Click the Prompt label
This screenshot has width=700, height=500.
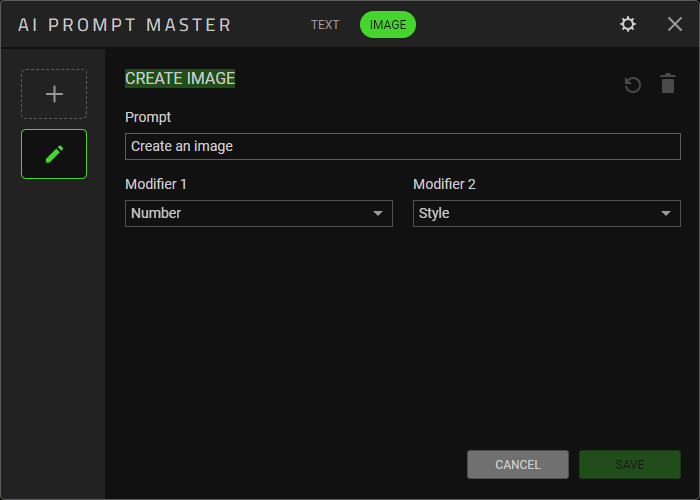[148, 117]
